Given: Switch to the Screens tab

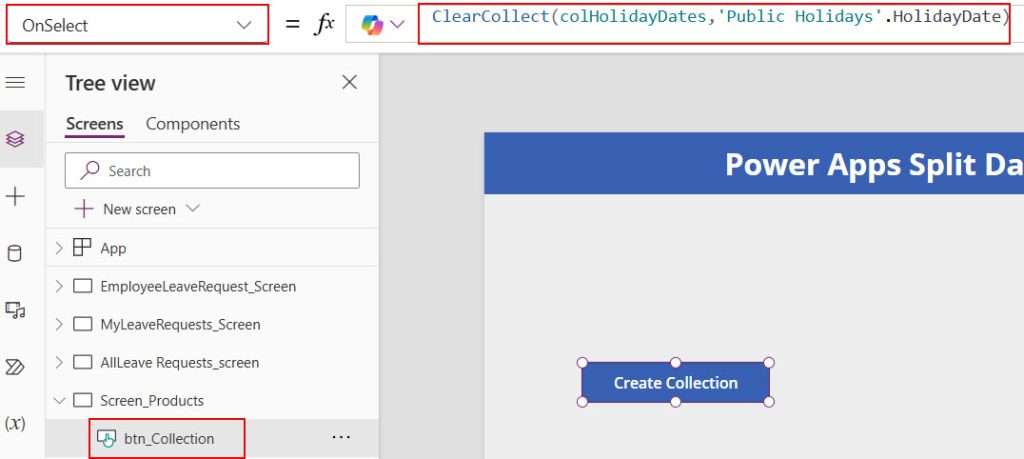Looking at the screenshot, I should [95, 124].
